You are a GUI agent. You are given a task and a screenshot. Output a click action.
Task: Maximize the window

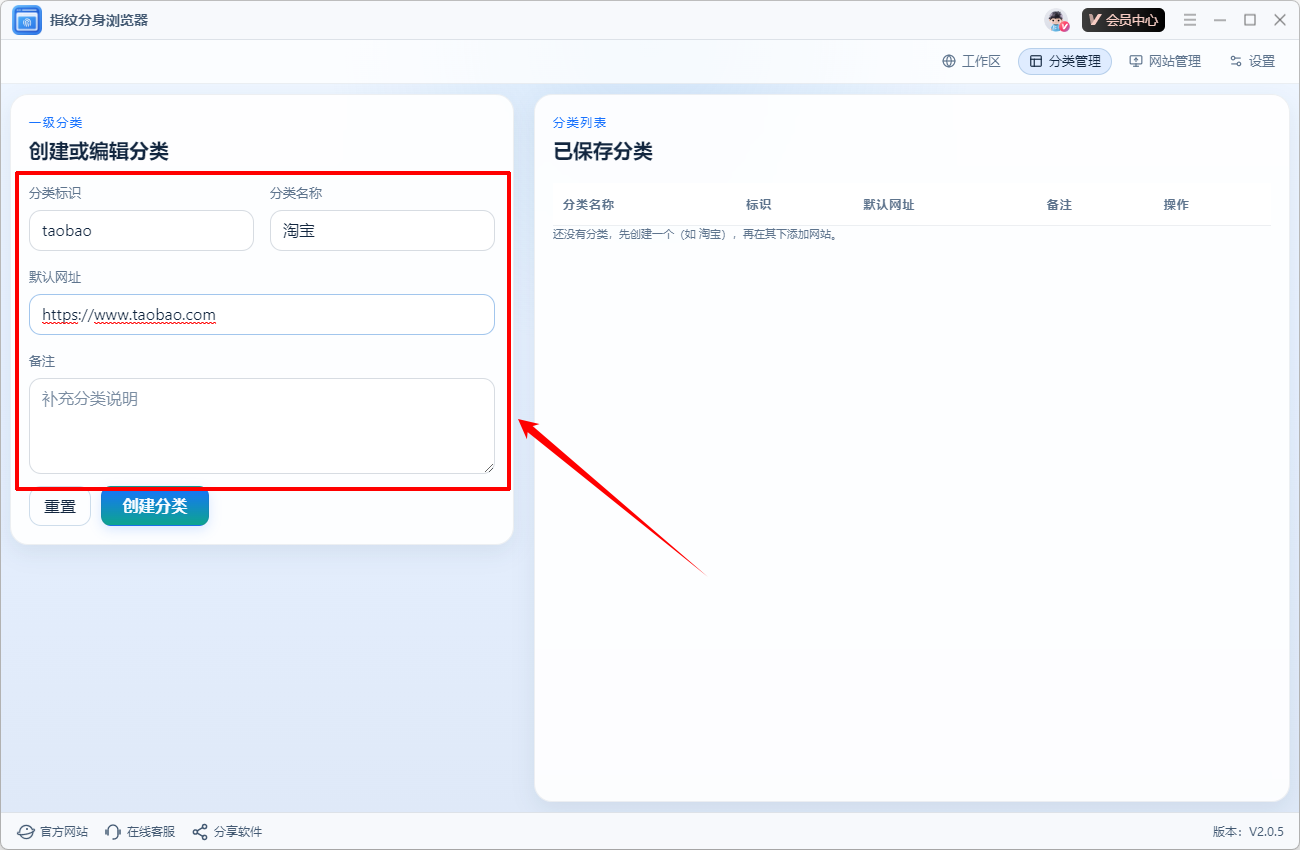[1250, 20]
